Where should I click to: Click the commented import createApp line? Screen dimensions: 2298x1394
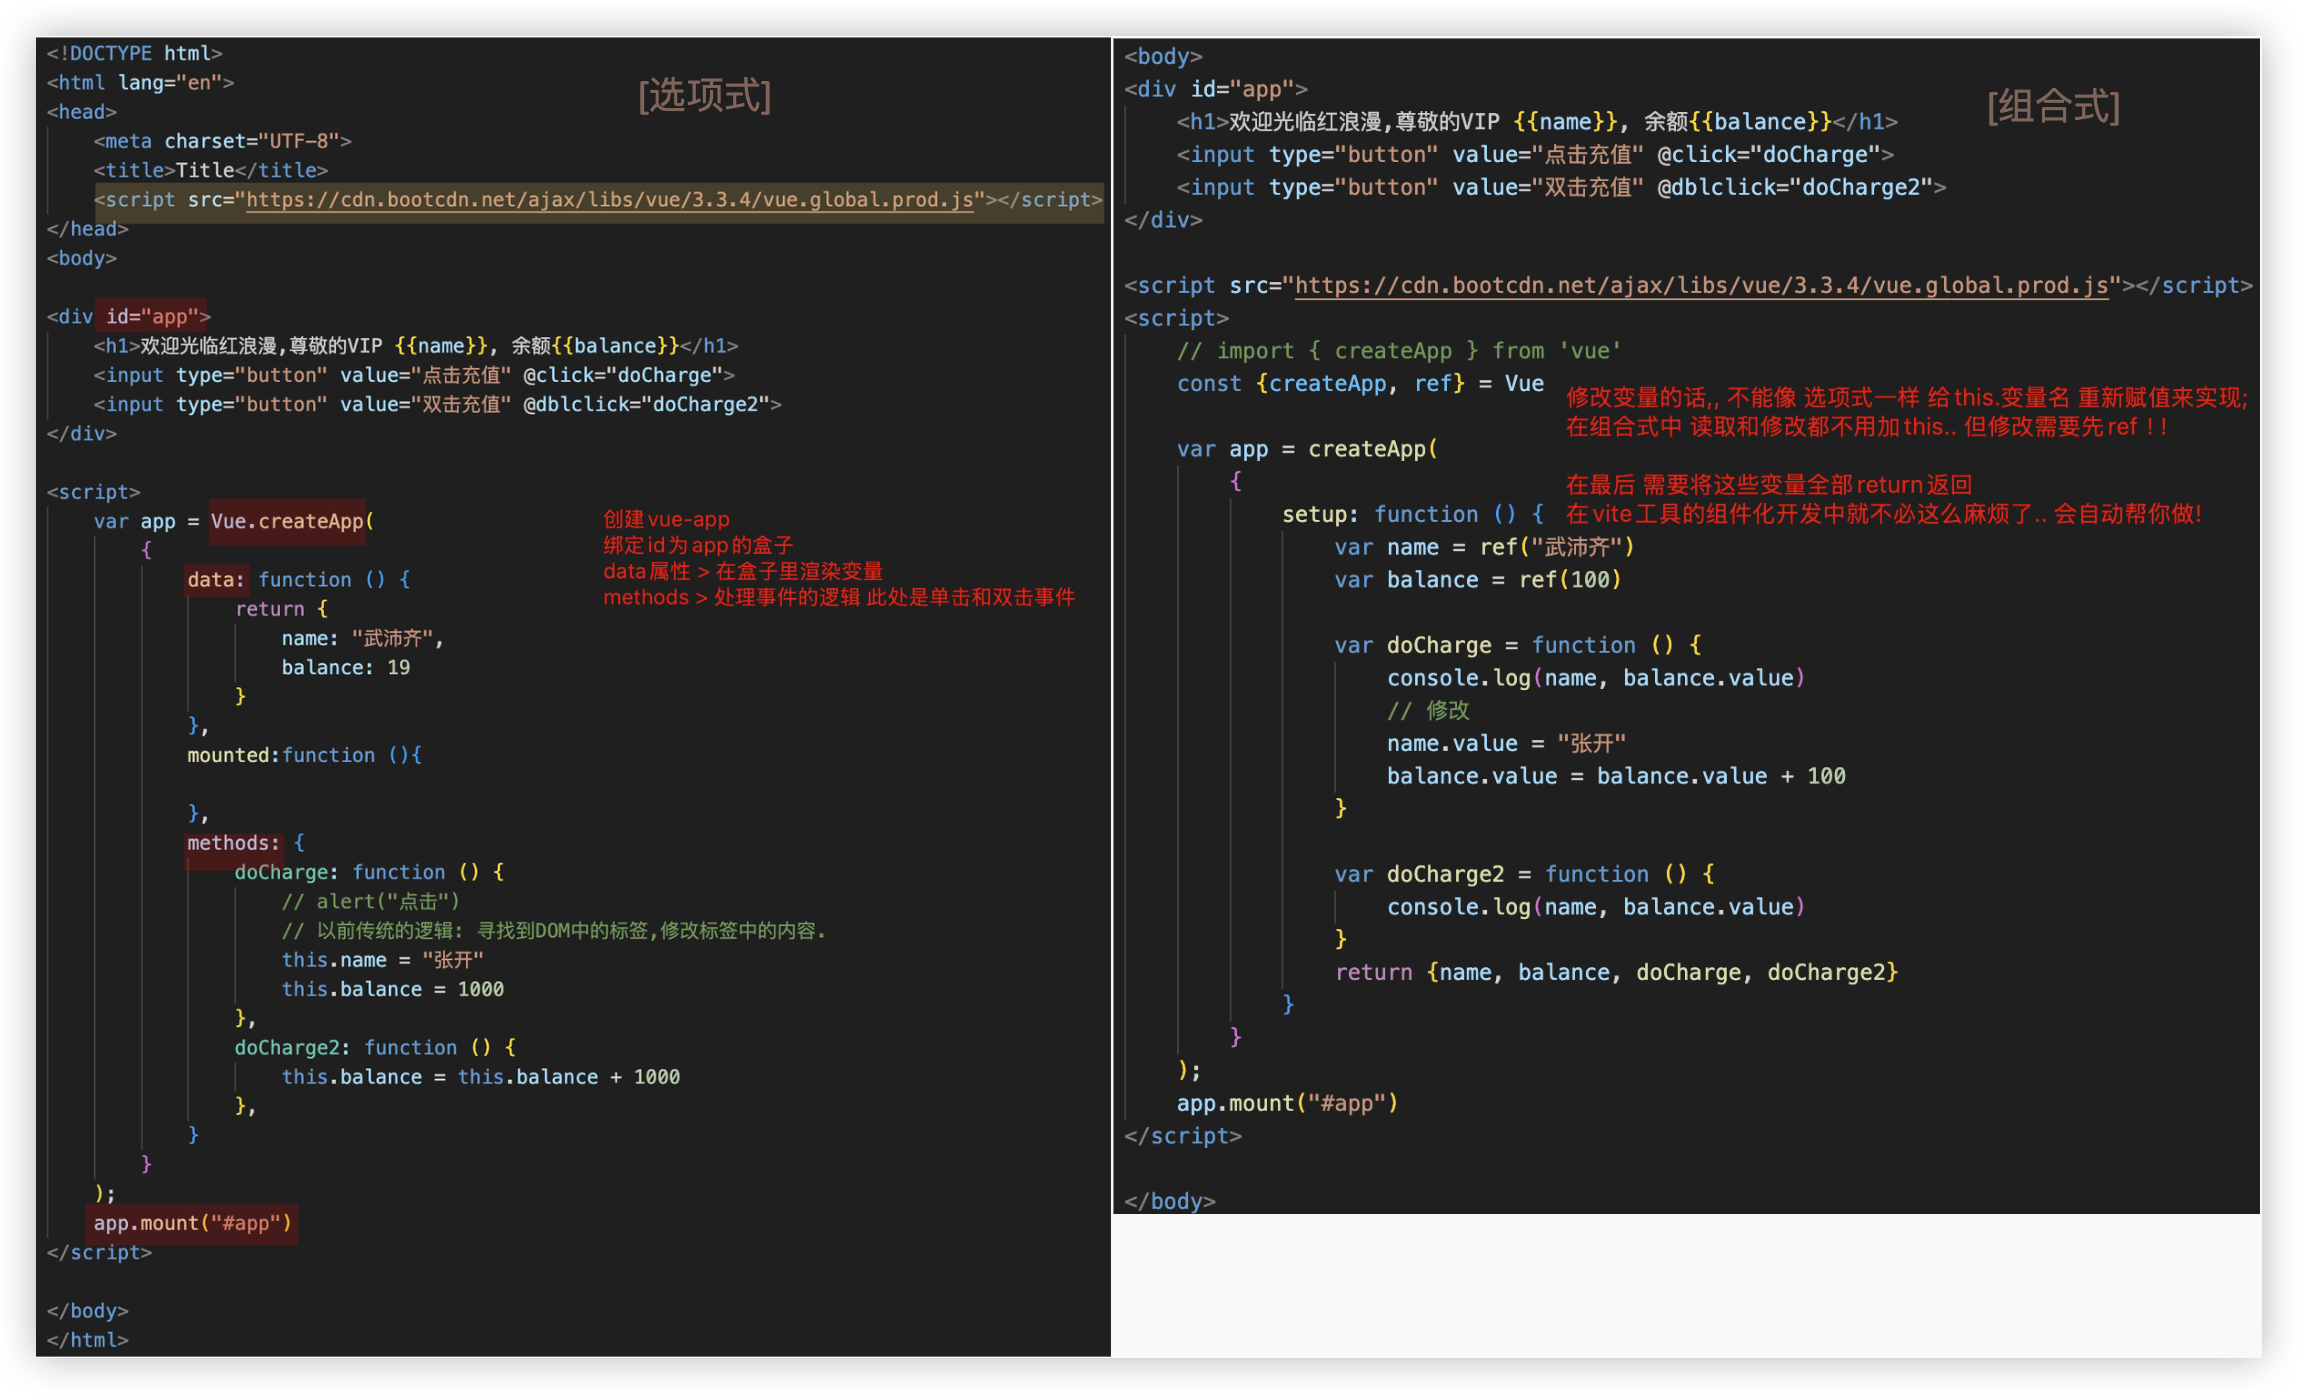pyautogui.click(x=1398, y=351)
